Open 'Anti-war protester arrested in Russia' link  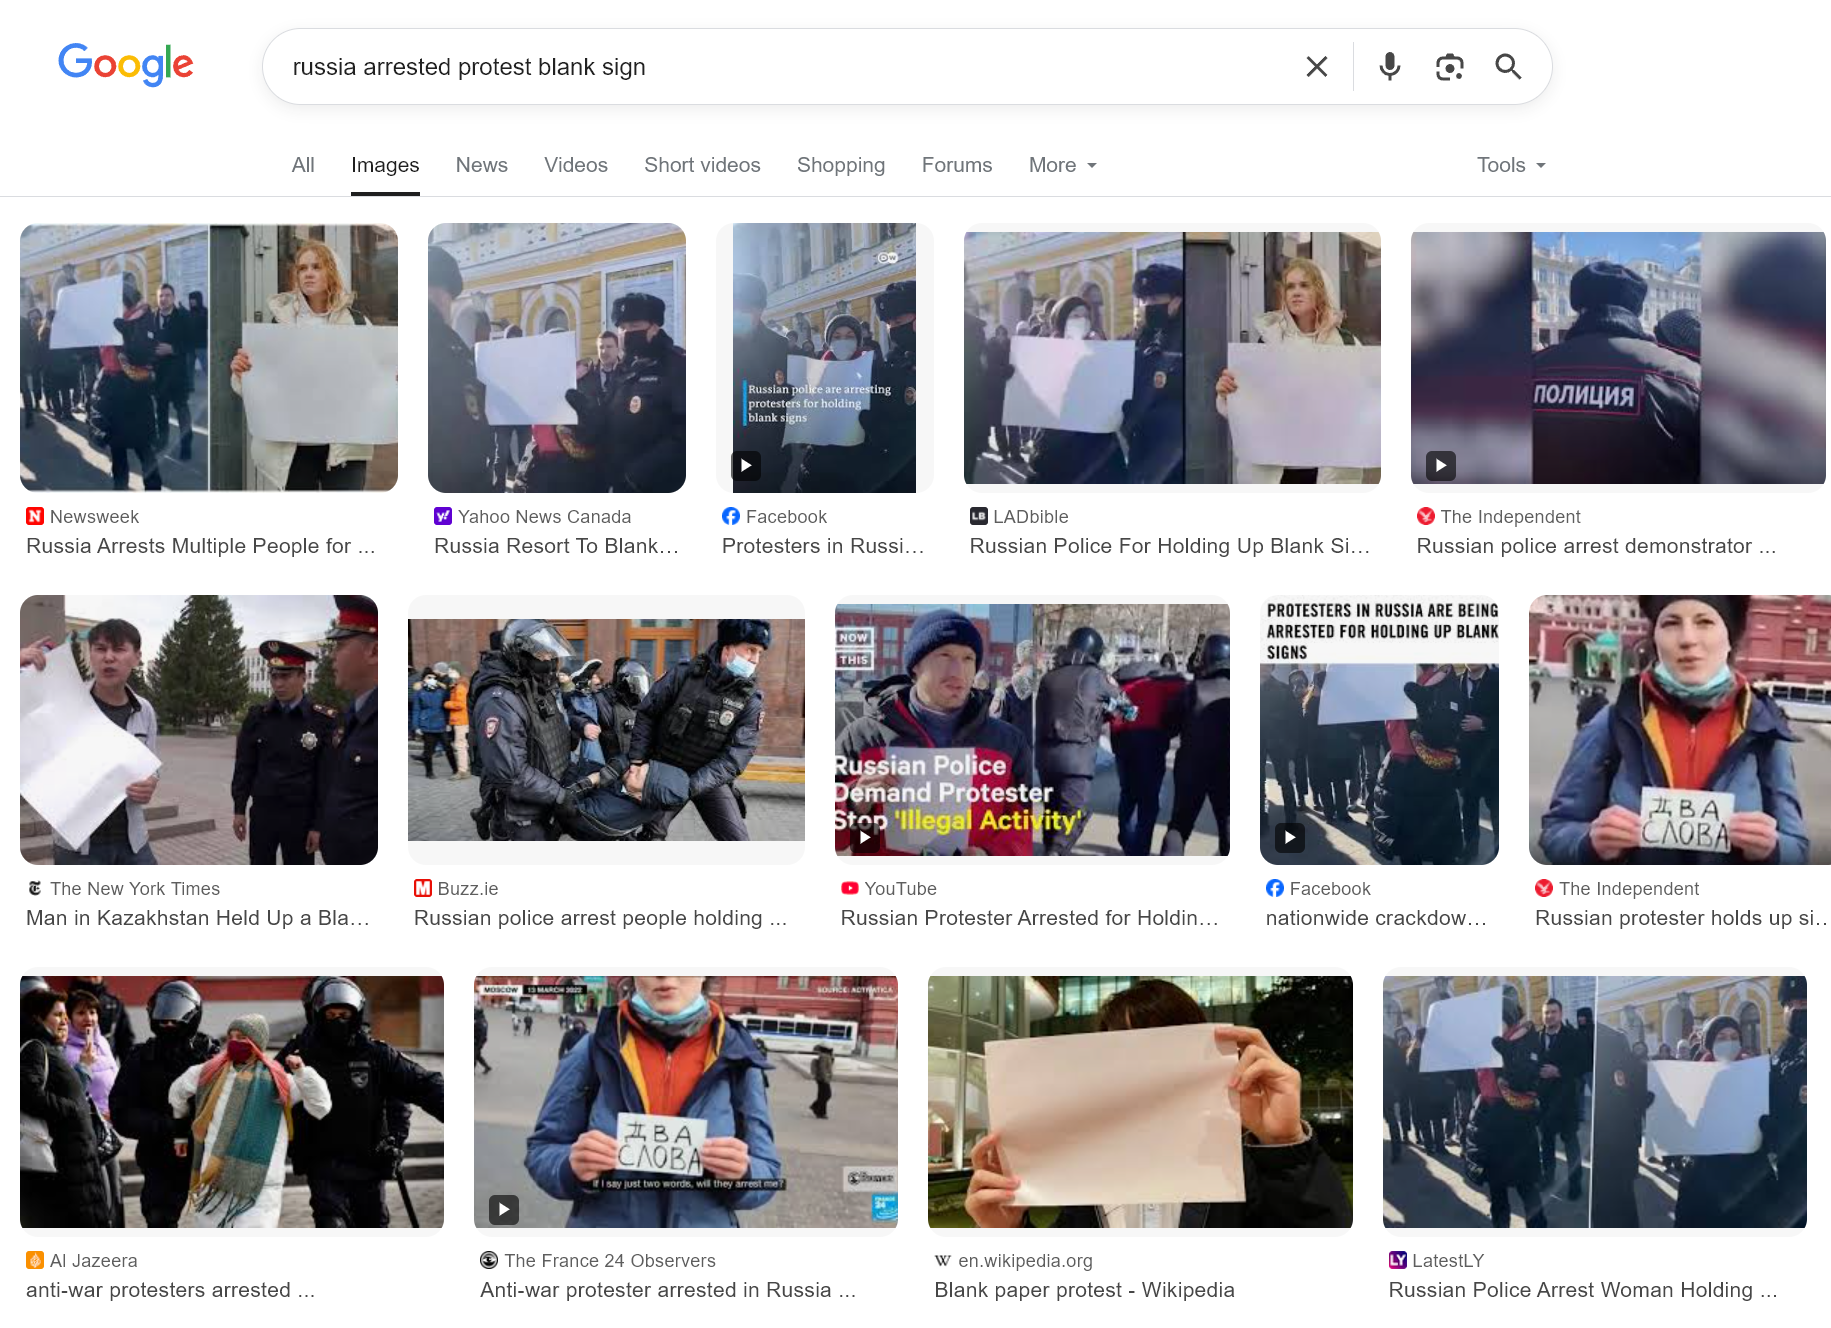[x=668, y=1290]
